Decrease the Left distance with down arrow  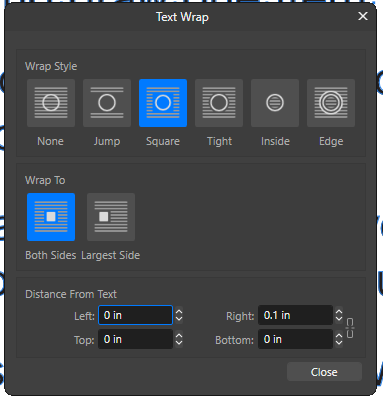tap(179, 319)
